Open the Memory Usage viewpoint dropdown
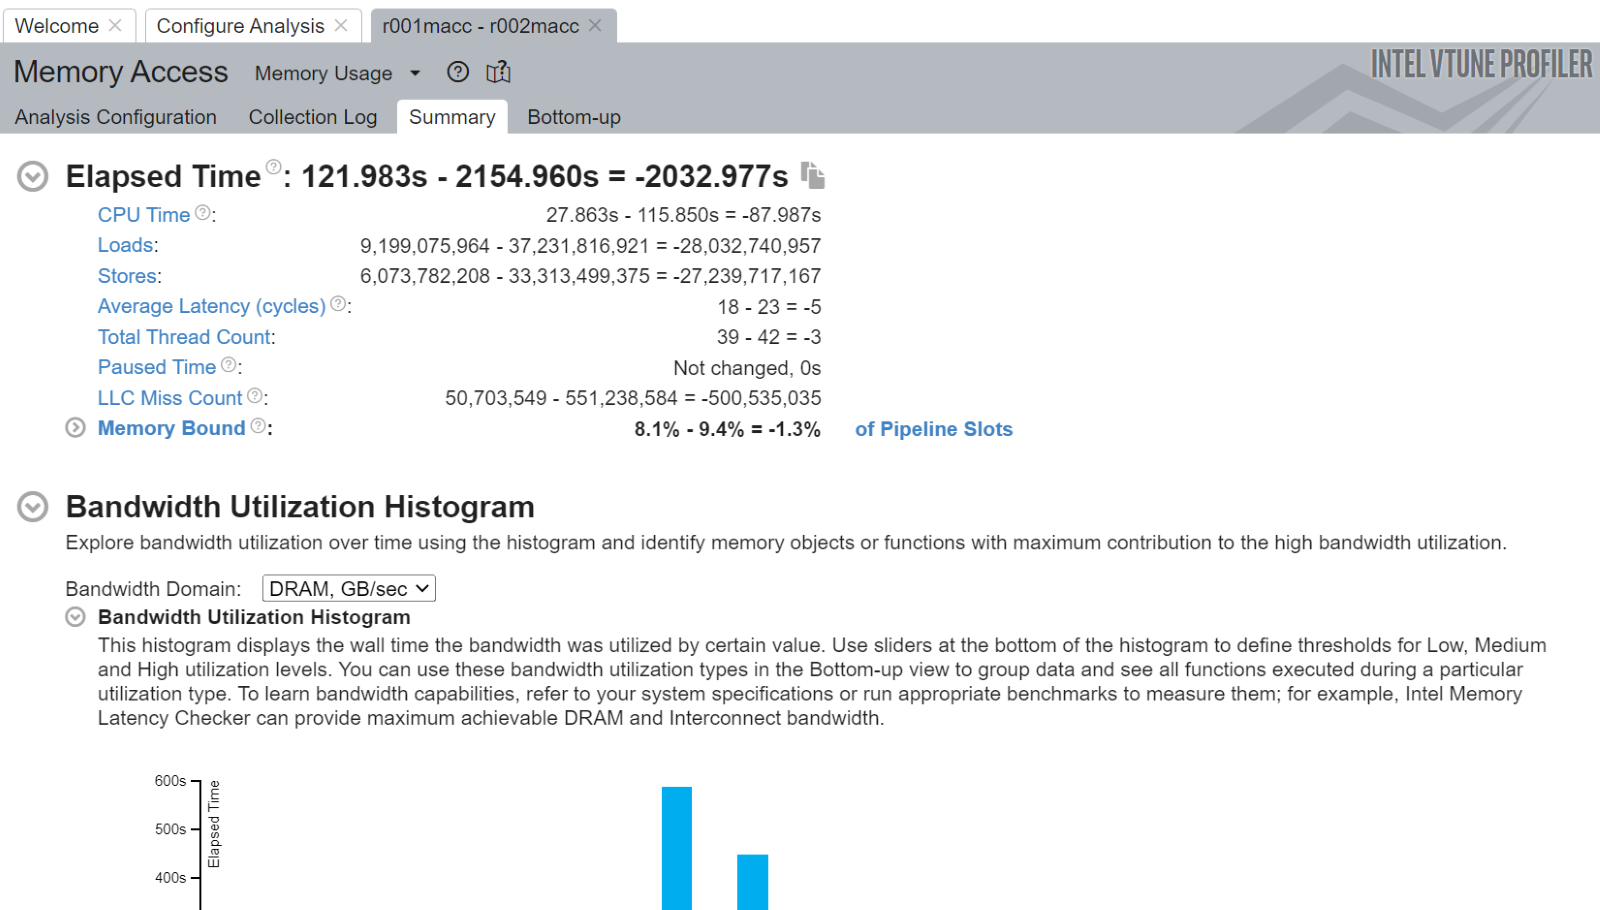 pyautogui.click(x=416, y=73)
